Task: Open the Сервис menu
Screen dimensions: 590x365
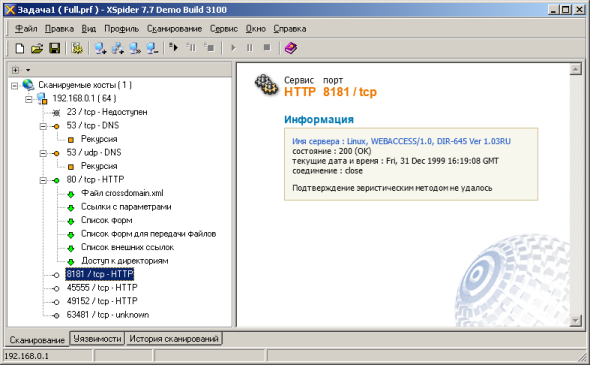Action: 224,29
